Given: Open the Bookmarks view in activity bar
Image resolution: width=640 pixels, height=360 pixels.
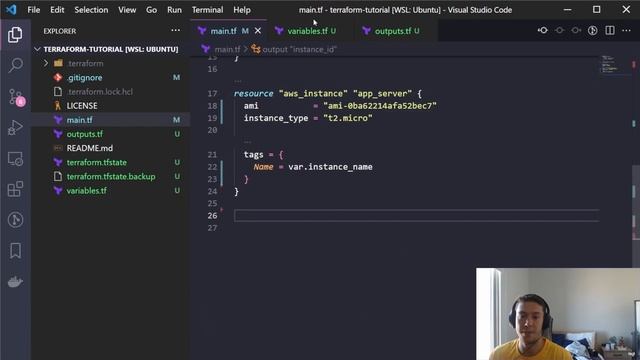Looking at the screenshot, I should 16,251.
